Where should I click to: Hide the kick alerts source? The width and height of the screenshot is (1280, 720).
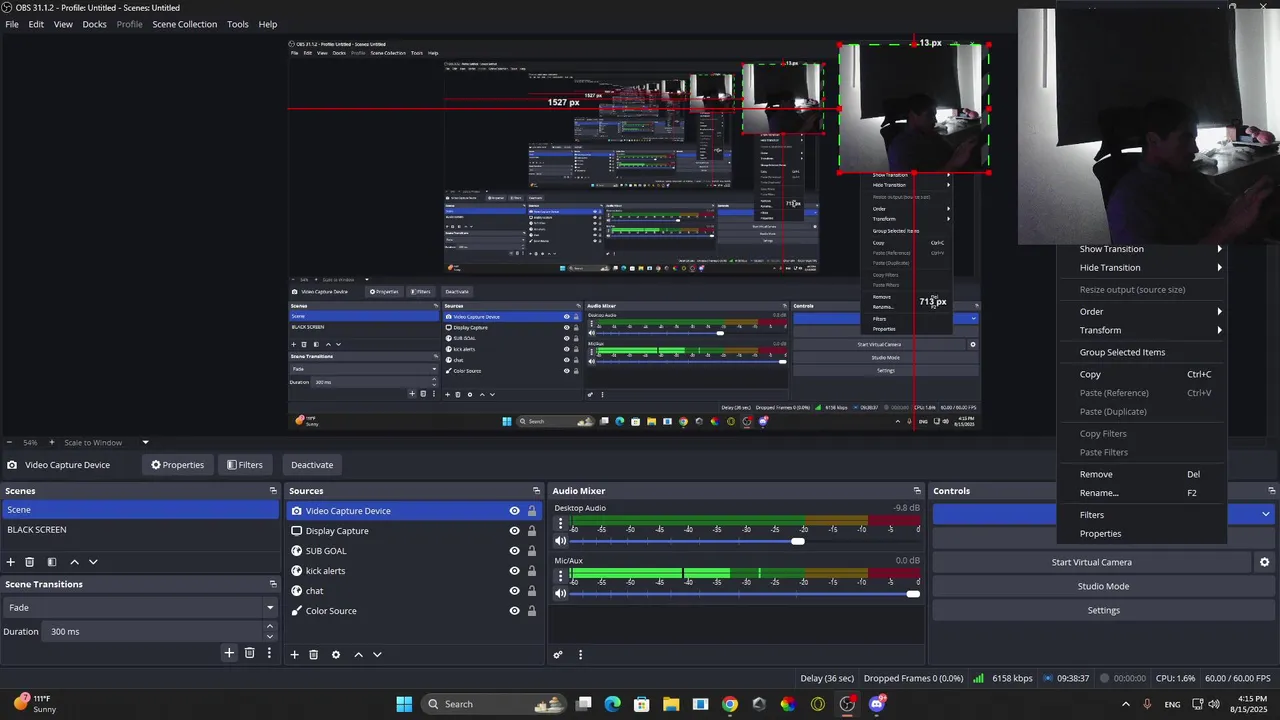click(514, 571)
